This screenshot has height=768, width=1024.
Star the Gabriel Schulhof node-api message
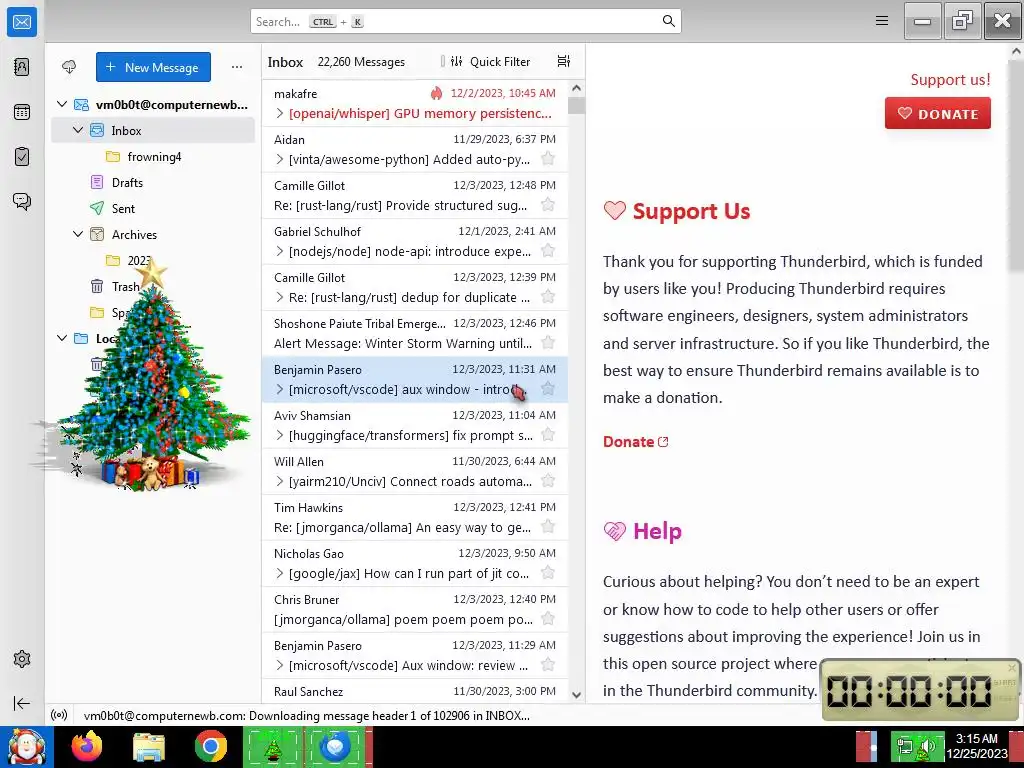(x=548, y=251)
